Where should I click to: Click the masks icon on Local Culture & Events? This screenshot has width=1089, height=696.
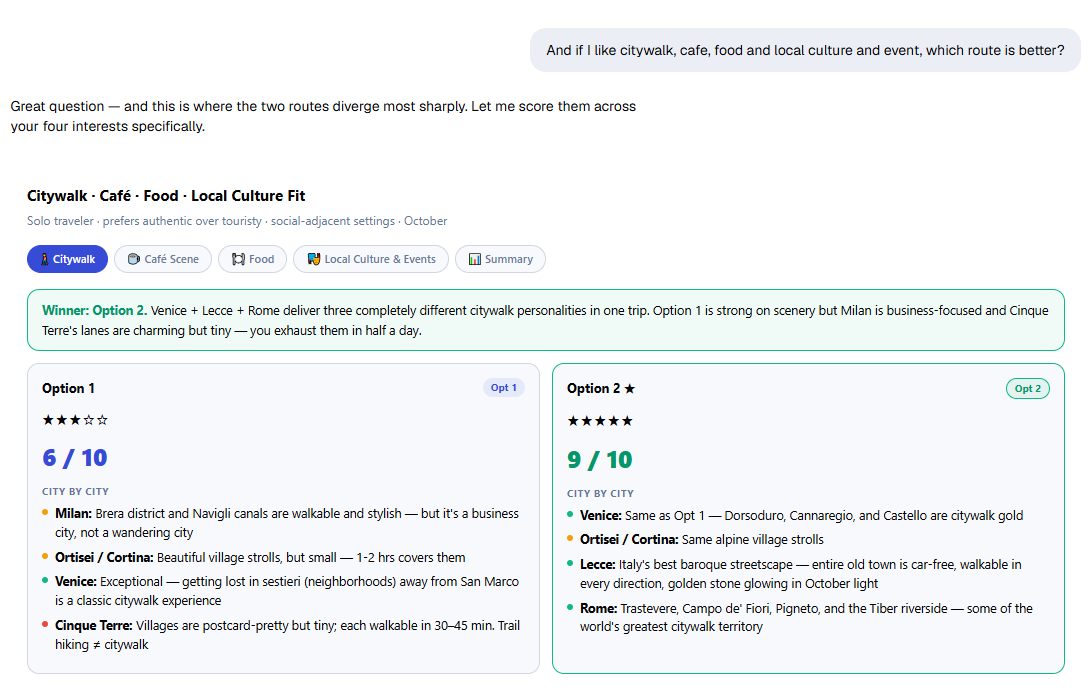click(314, 259)
